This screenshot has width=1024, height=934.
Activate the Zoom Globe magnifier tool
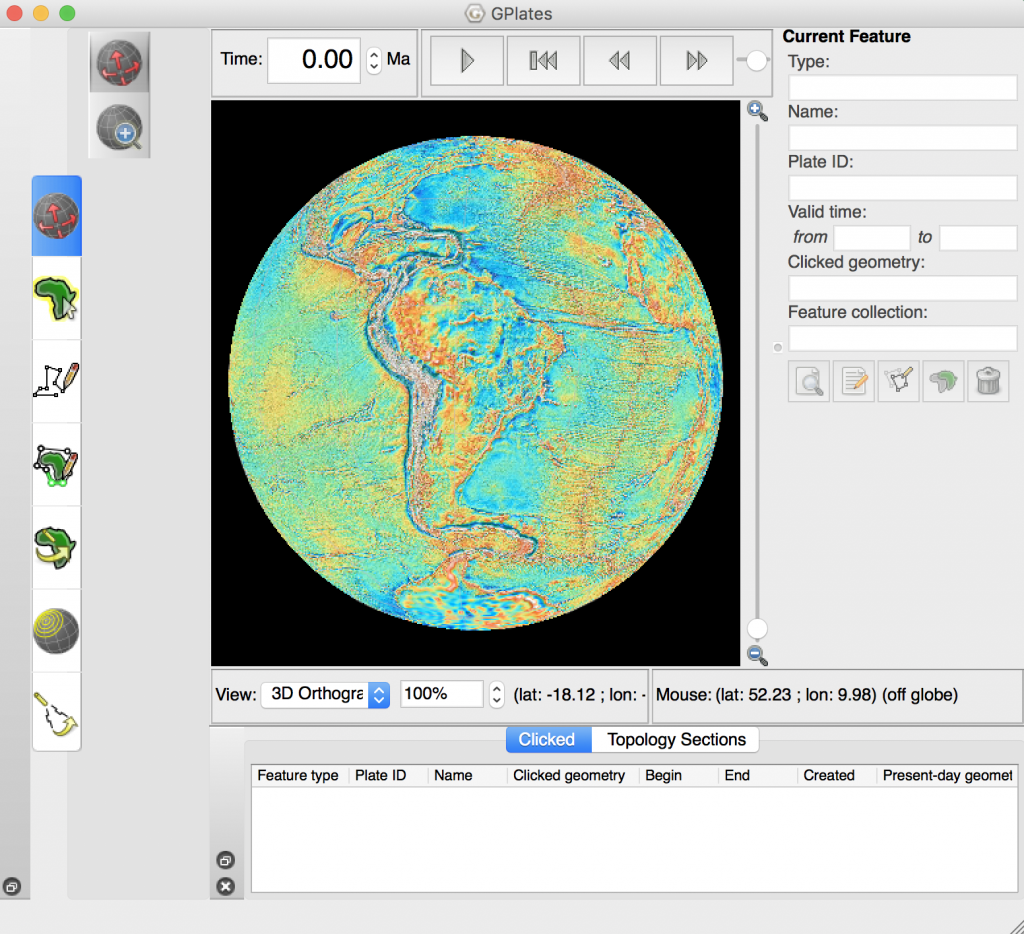[x=119, y=128]
